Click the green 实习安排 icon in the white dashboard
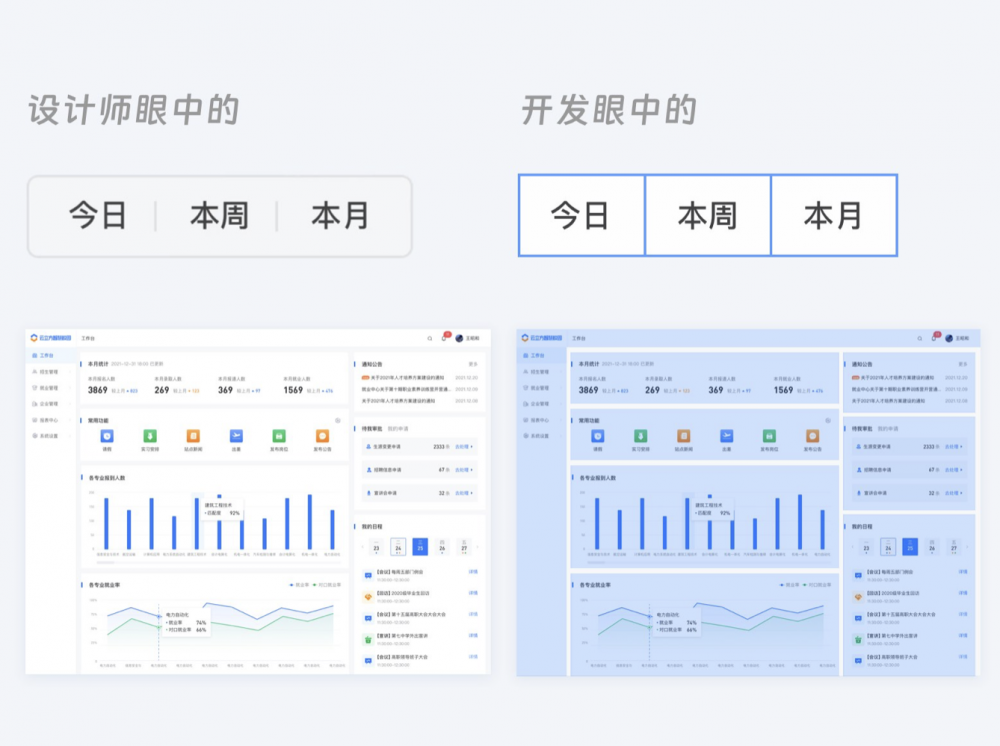Screen dimensions: 1000x746 tap(150, 436)
